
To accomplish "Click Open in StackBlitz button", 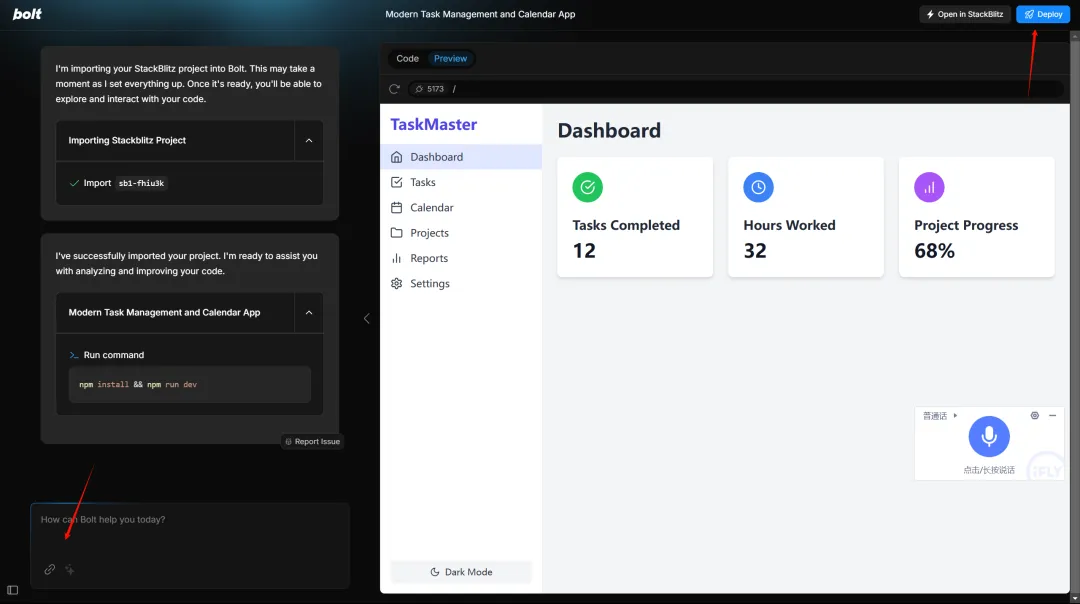I will click(x=964, y=14).
